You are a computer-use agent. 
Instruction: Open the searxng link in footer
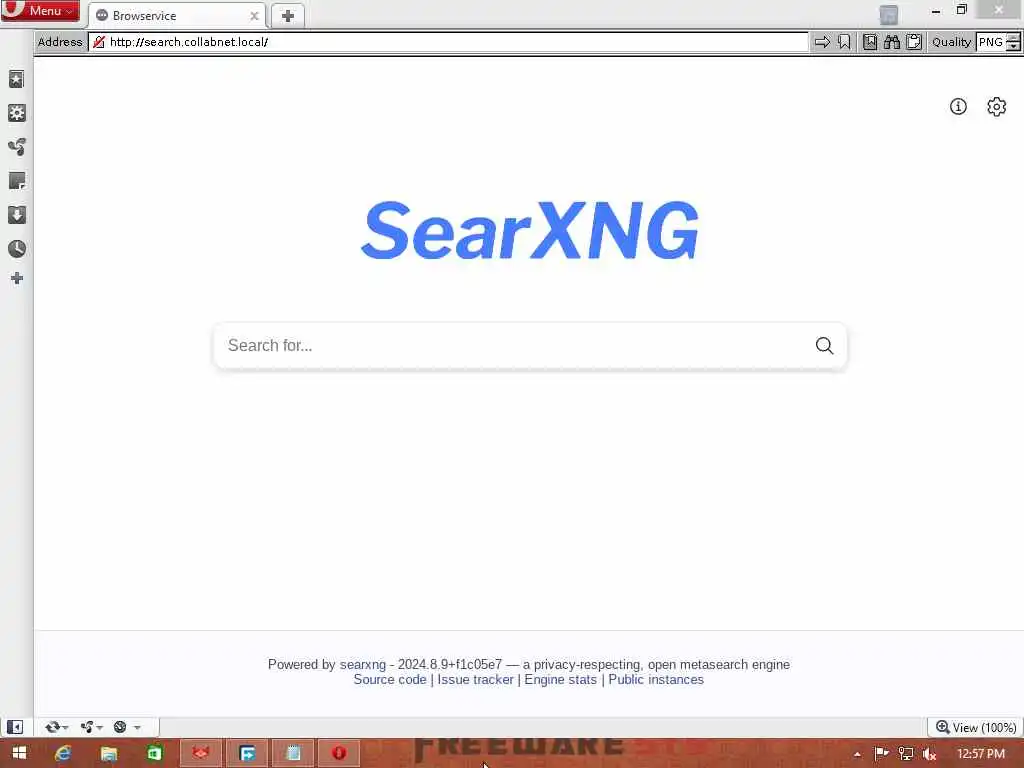click(362, 664)
